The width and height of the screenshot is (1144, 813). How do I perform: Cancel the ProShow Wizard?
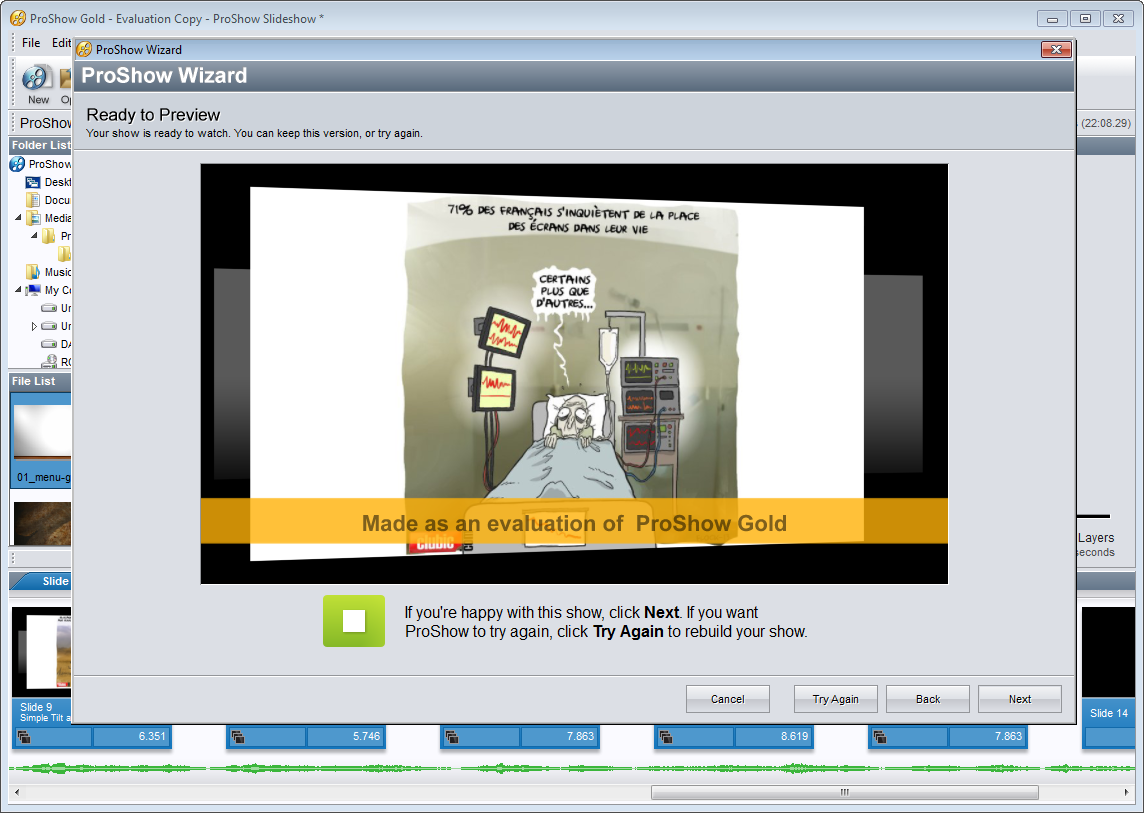727,699
